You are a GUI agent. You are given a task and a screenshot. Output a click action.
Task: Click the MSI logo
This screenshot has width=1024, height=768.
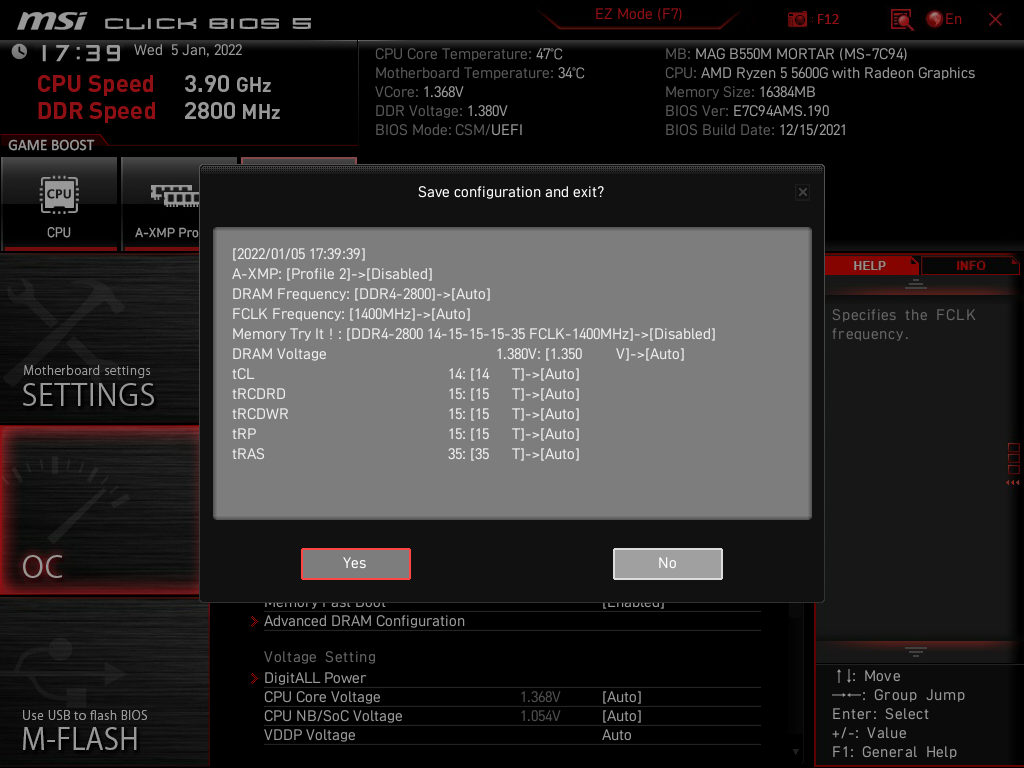tap(52, 21)
